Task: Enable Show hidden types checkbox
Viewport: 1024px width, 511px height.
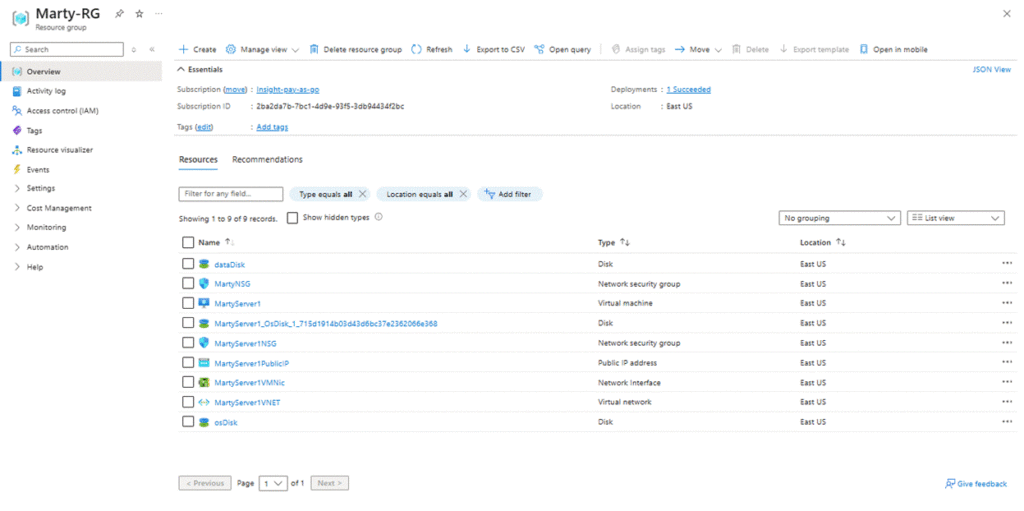Action: tap(292, 218)
